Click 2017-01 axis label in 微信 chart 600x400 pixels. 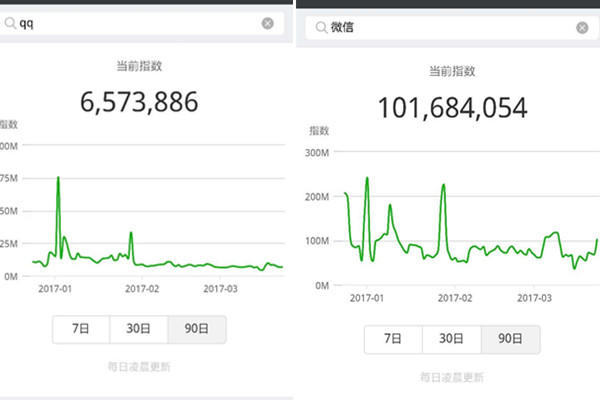pyautogui.click(x=367, y=298)
